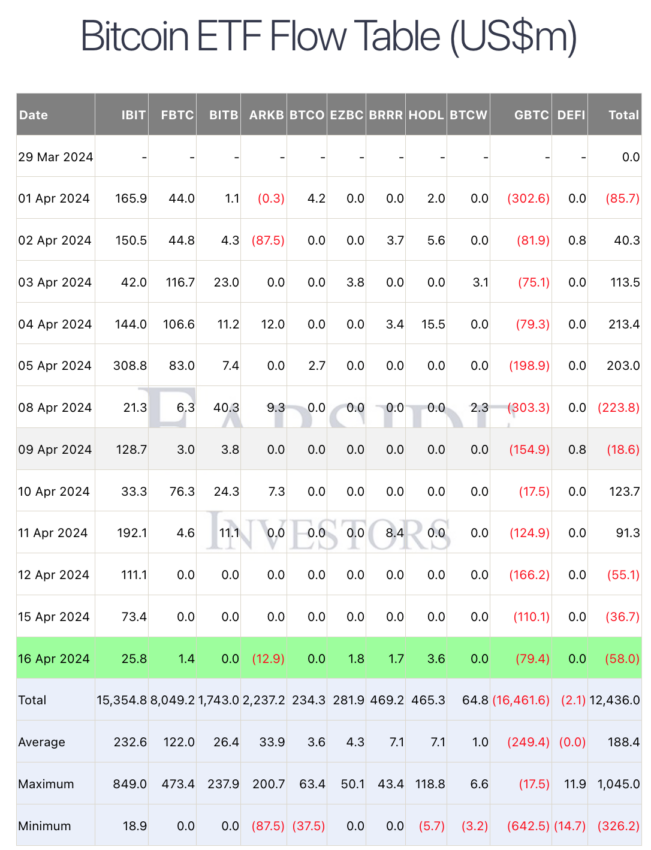Click the (58.0) total for 16 Apr
Image resolution: width=651 pixels, height=850 pixels.
pyautogui.click(x=622, y=659)
